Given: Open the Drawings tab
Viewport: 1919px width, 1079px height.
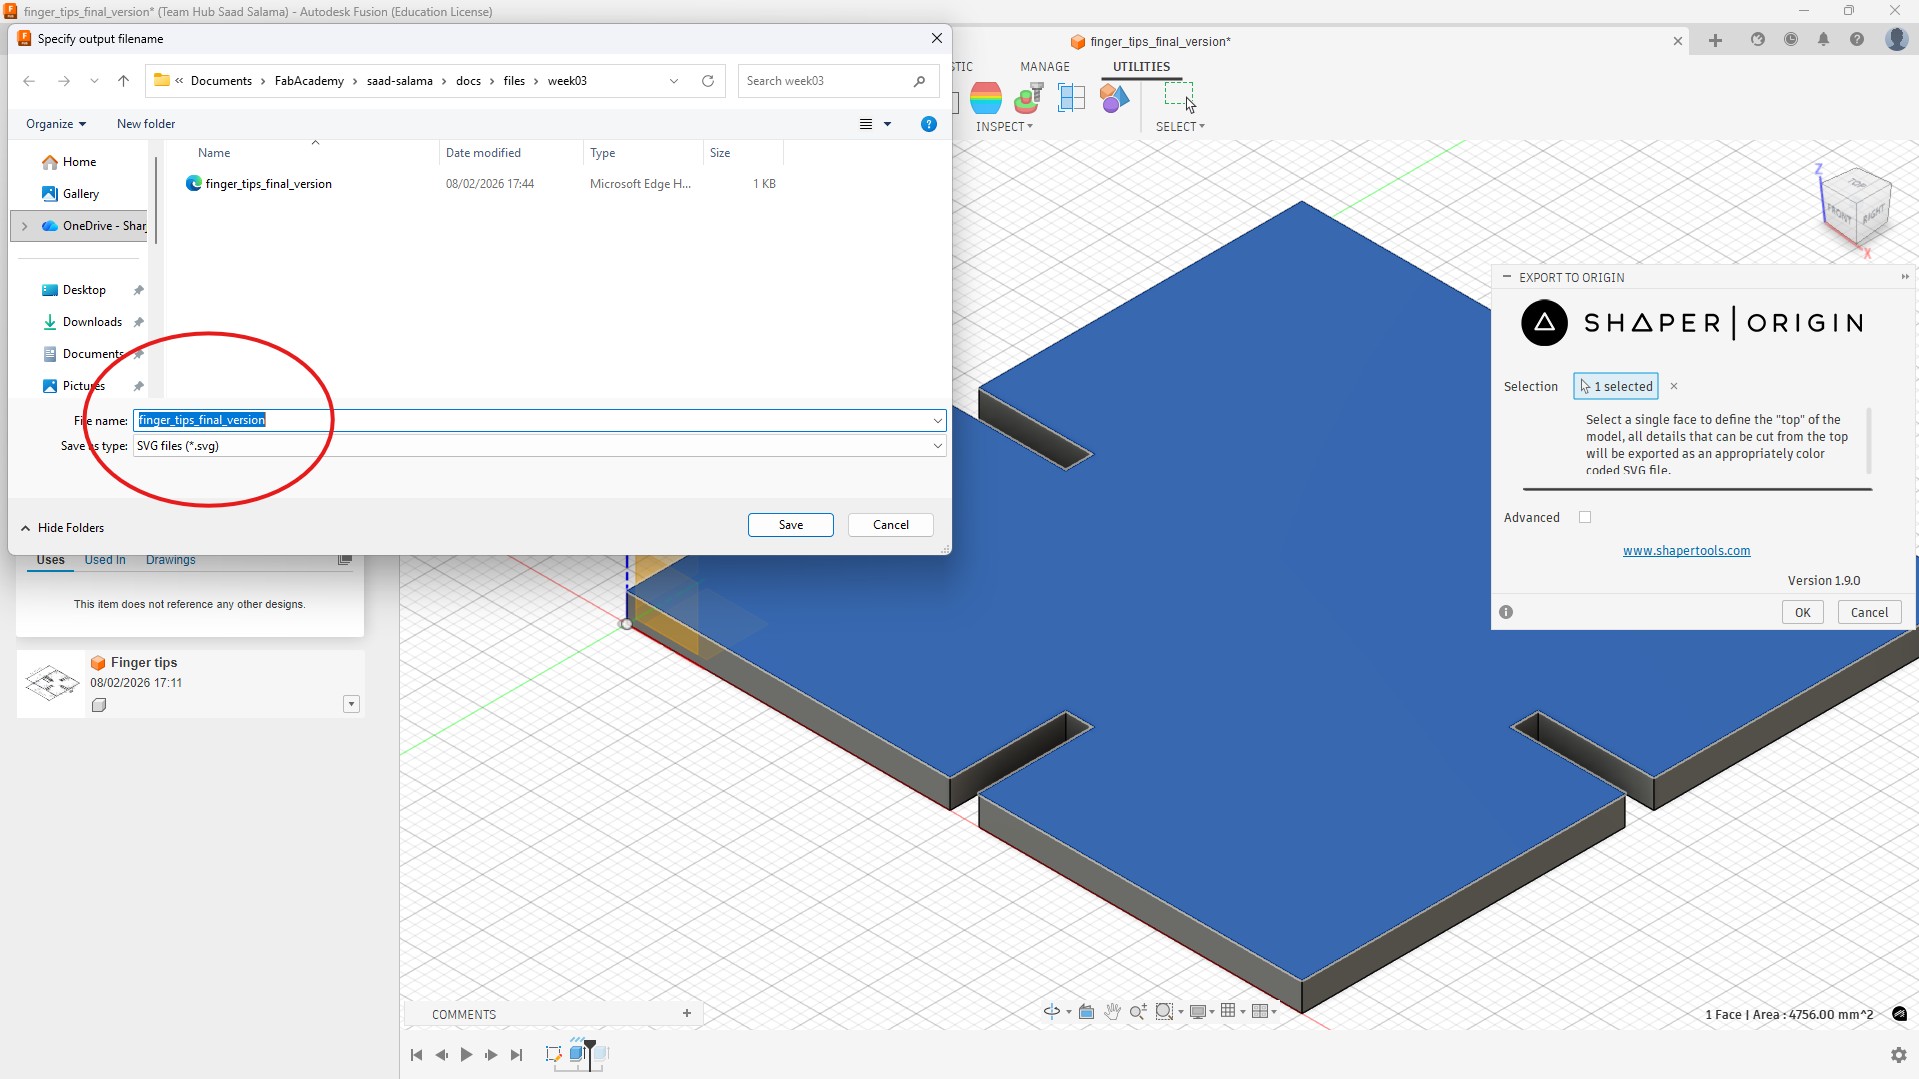Looking at the screenshot, I should click(x=170, y=560).
